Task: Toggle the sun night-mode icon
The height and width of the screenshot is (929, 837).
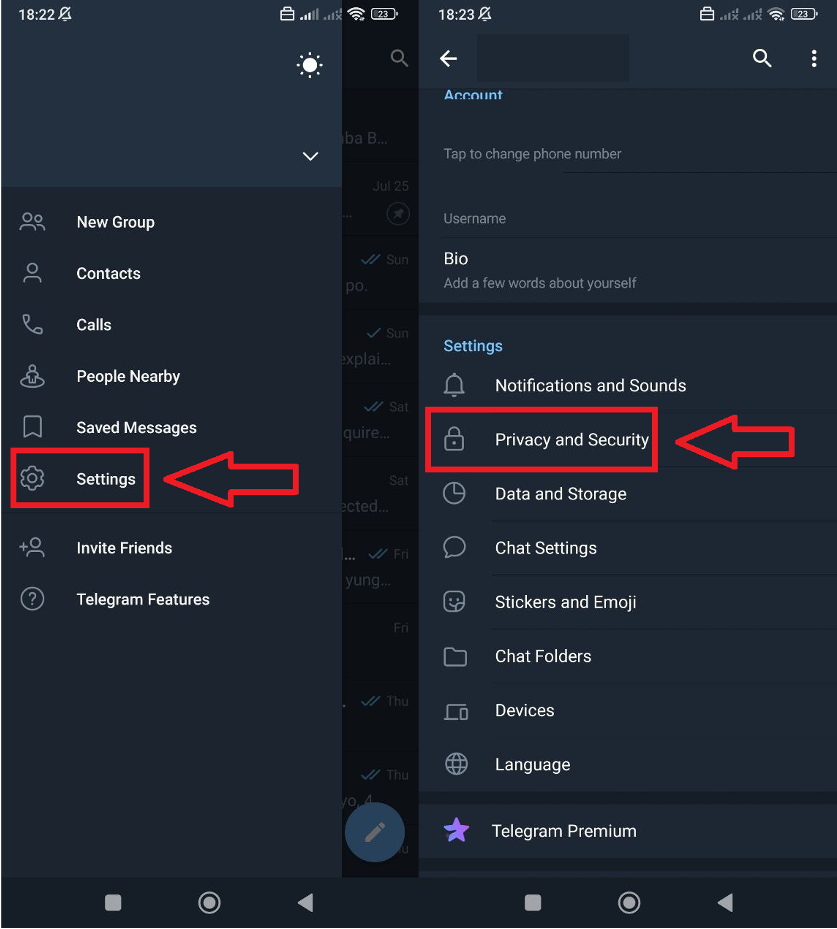Action: [310, 66]
